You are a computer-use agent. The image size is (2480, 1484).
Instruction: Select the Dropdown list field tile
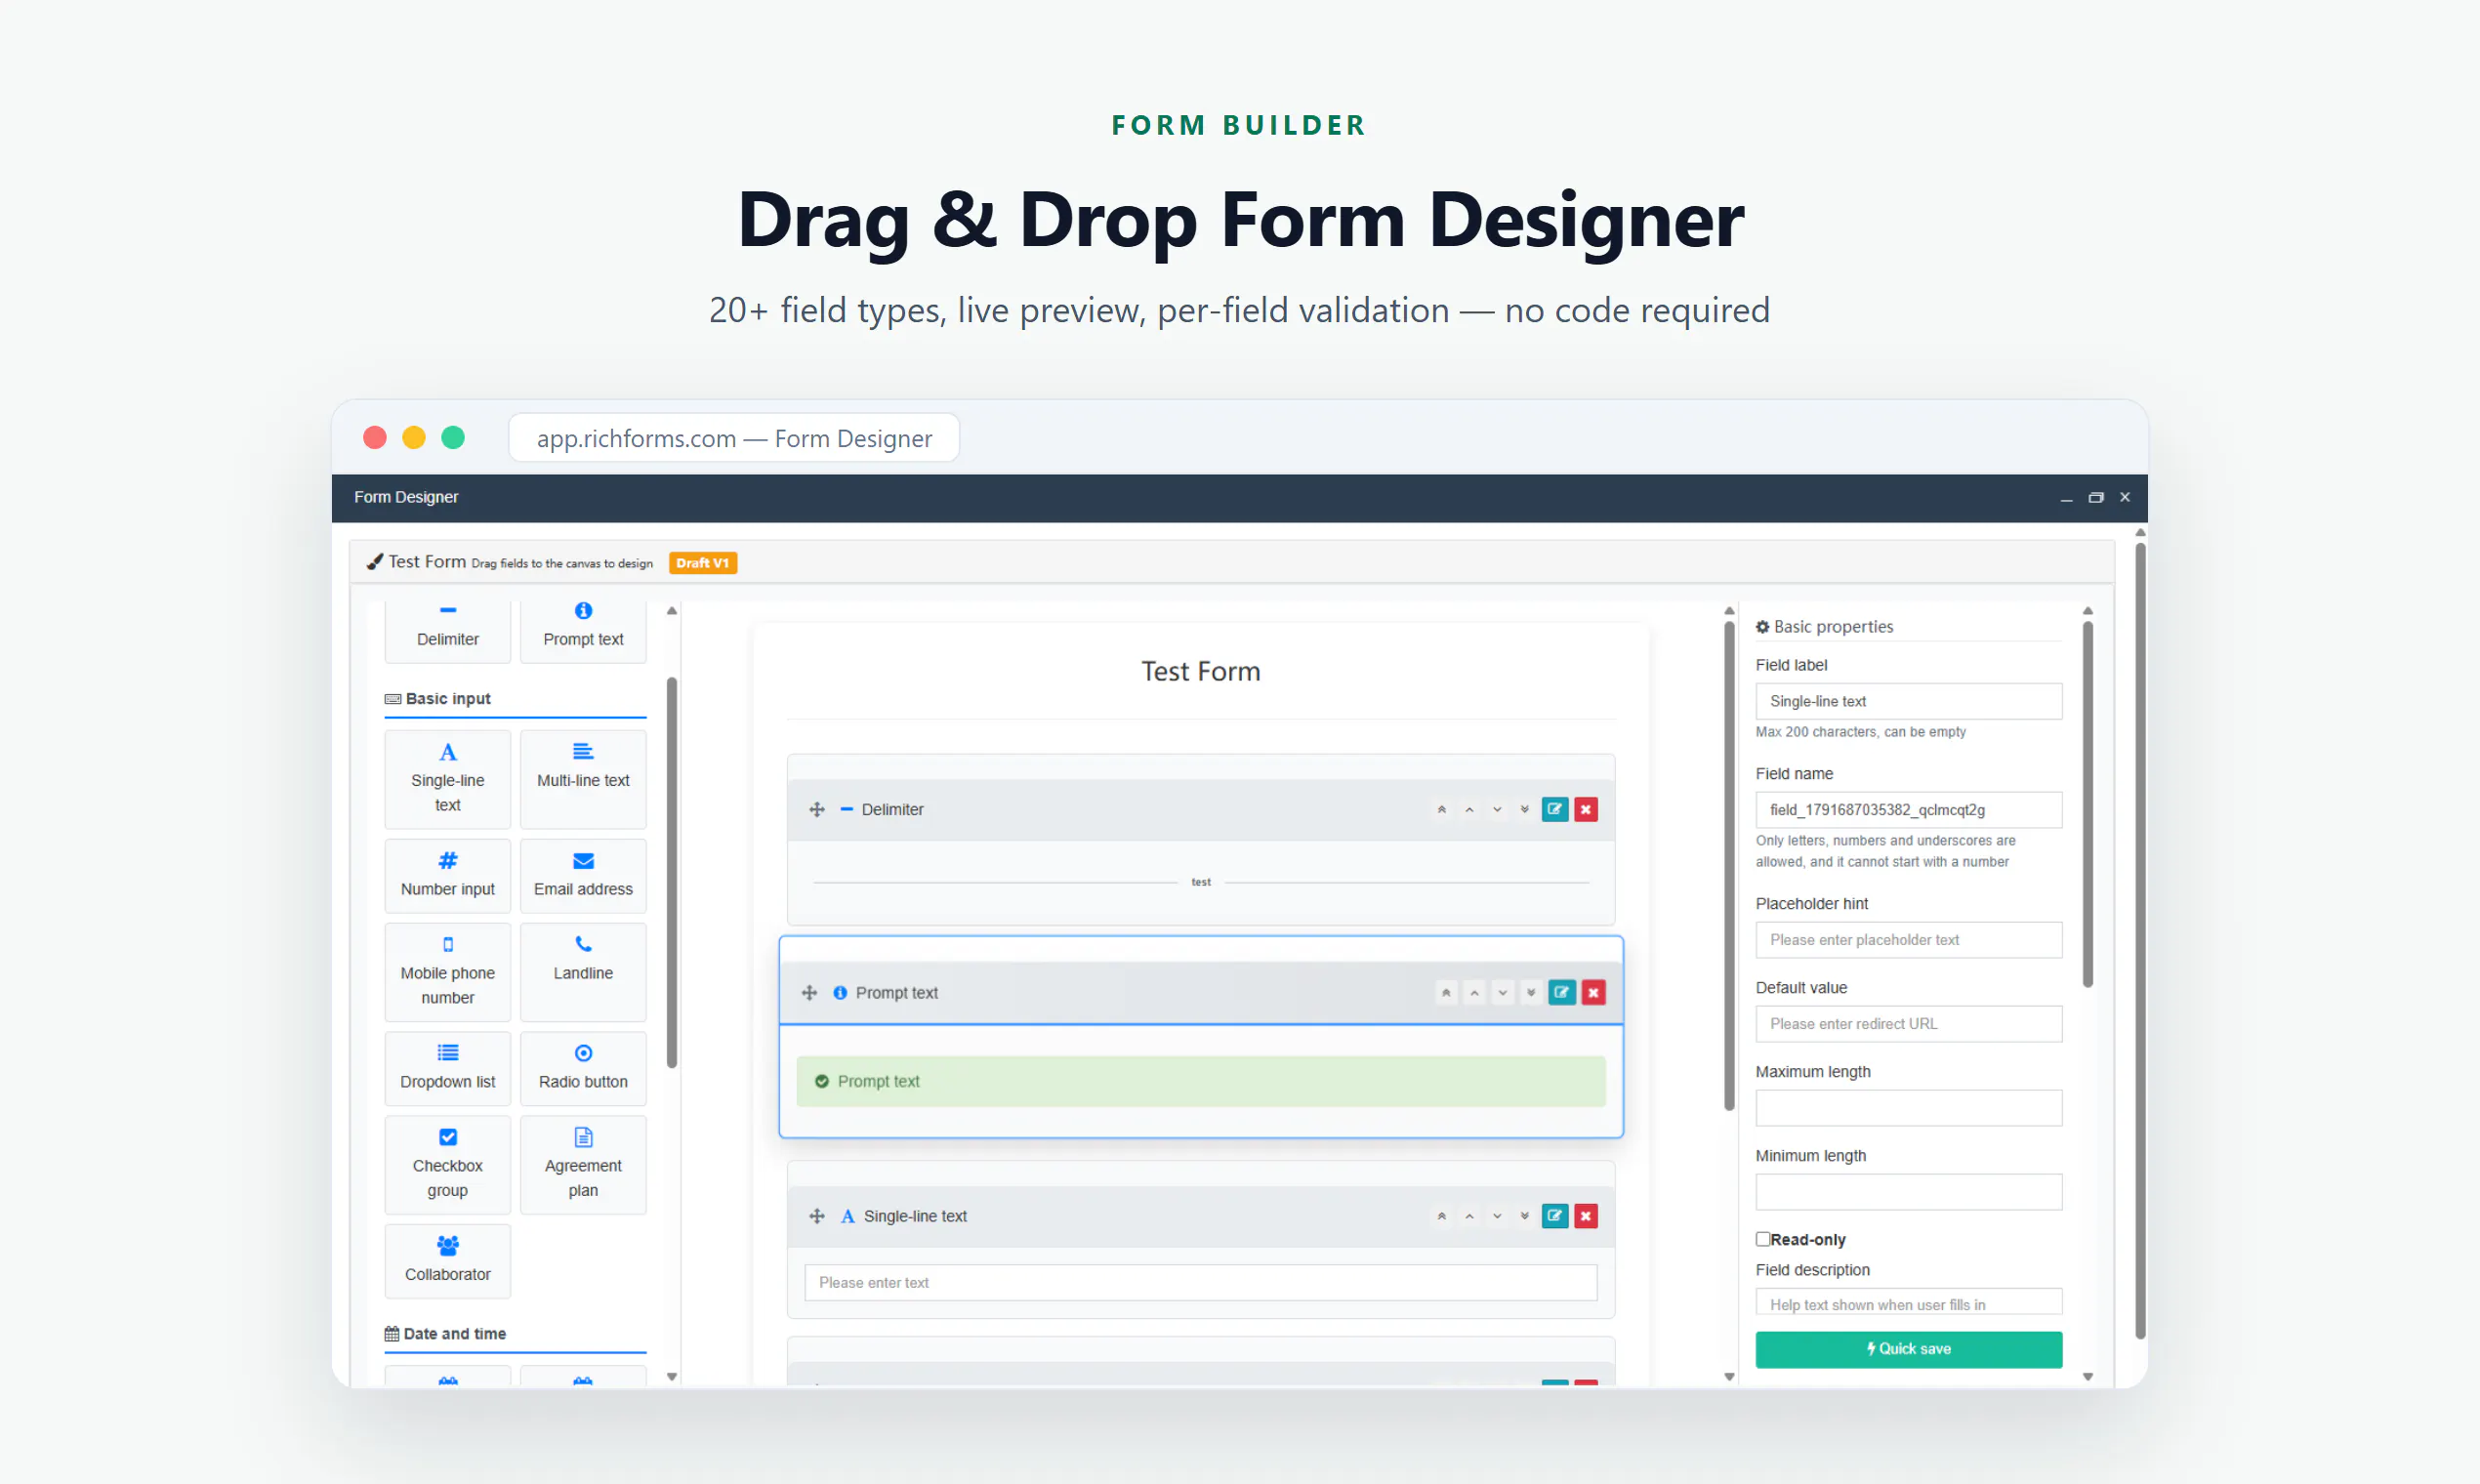point(447,1068)
